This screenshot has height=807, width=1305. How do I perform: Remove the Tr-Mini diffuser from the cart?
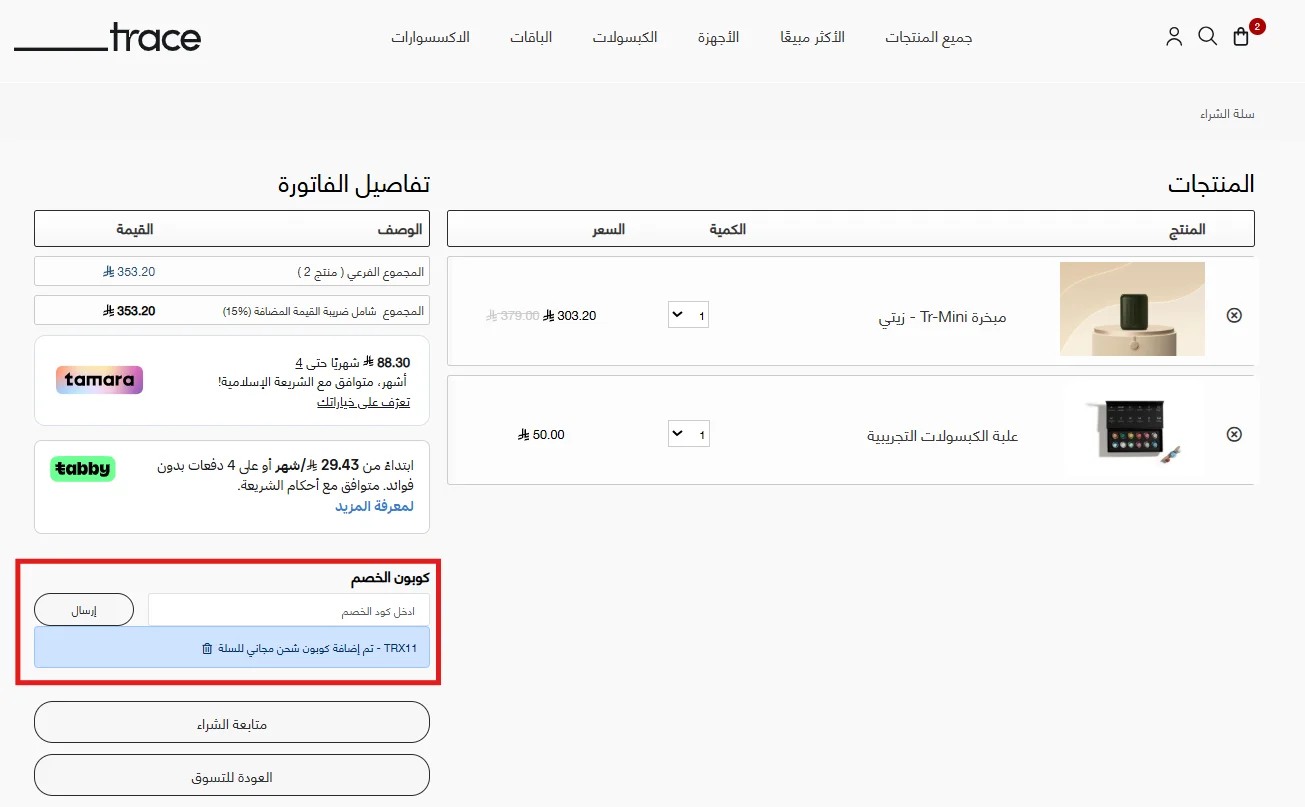(x=1234, y=315)
